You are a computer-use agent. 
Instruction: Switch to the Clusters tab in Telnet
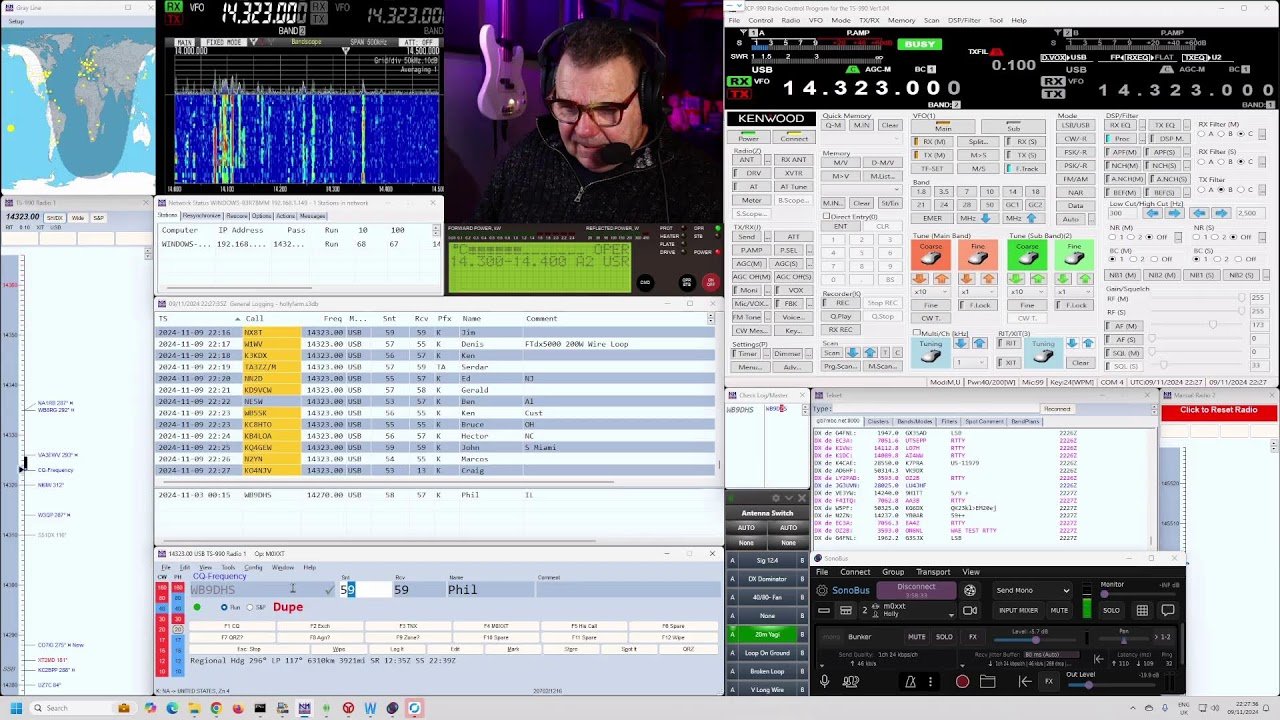(877, 421)
